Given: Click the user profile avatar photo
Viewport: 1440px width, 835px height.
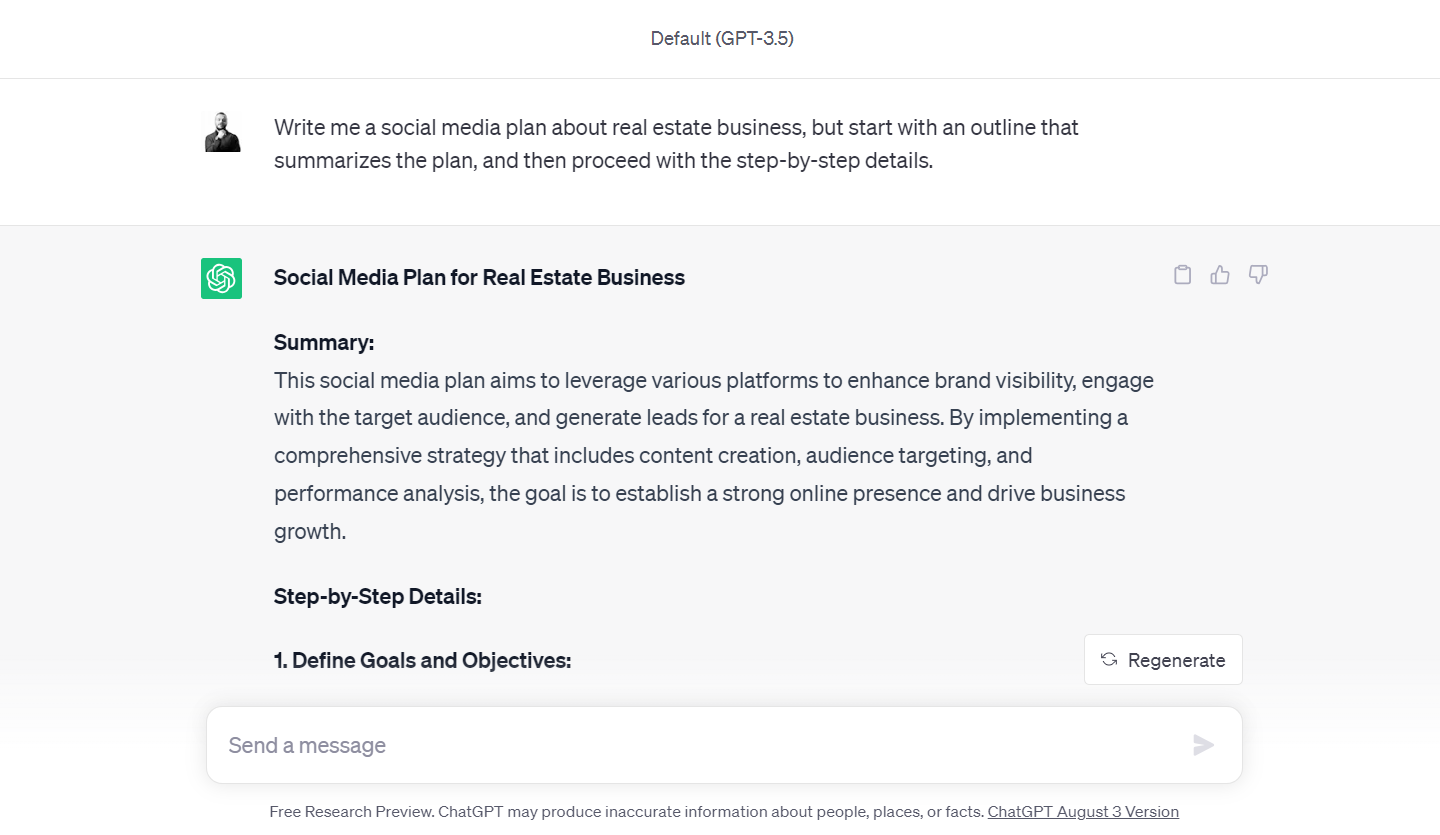Looking at the screenshot, I should 222,132.
